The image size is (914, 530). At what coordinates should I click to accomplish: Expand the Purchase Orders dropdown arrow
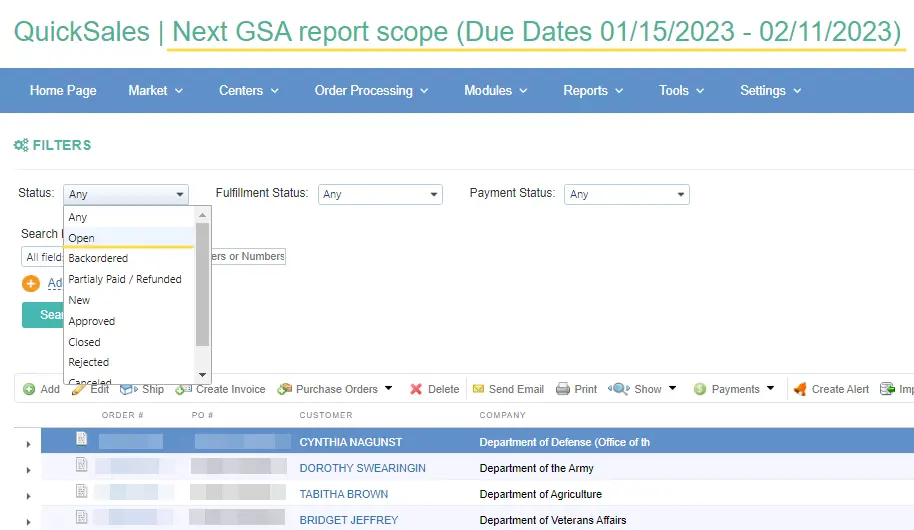click(x=389, y=388)
